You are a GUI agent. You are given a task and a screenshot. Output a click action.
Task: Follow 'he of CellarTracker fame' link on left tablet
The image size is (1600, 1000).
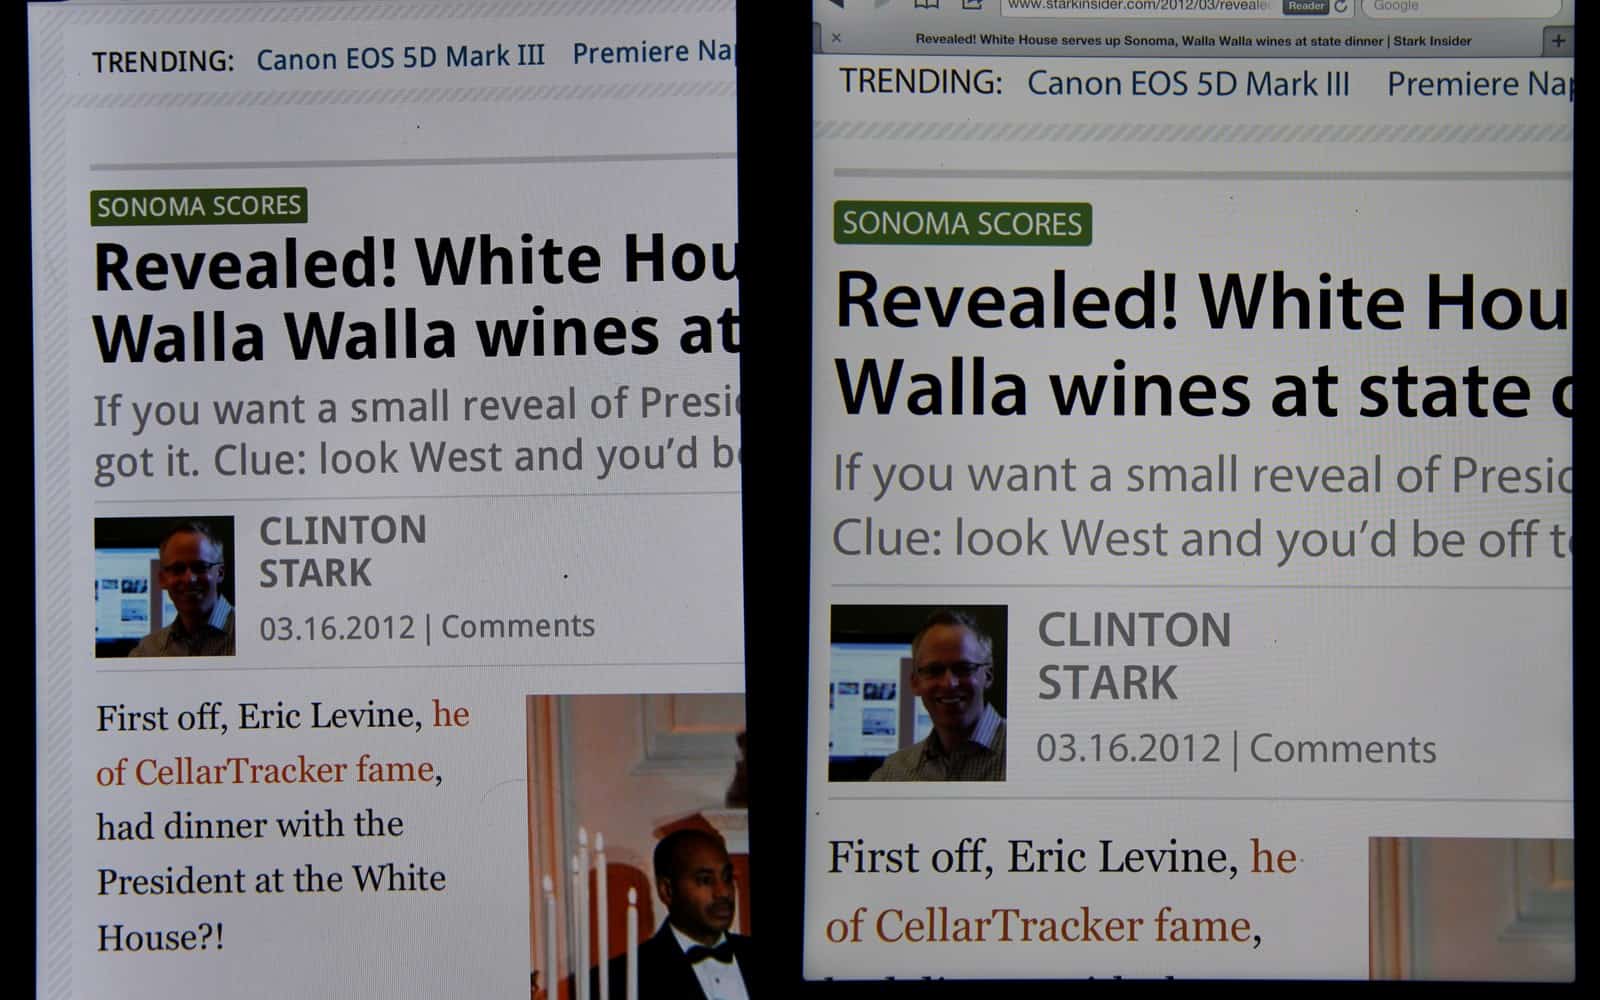[x=283, y=742]
